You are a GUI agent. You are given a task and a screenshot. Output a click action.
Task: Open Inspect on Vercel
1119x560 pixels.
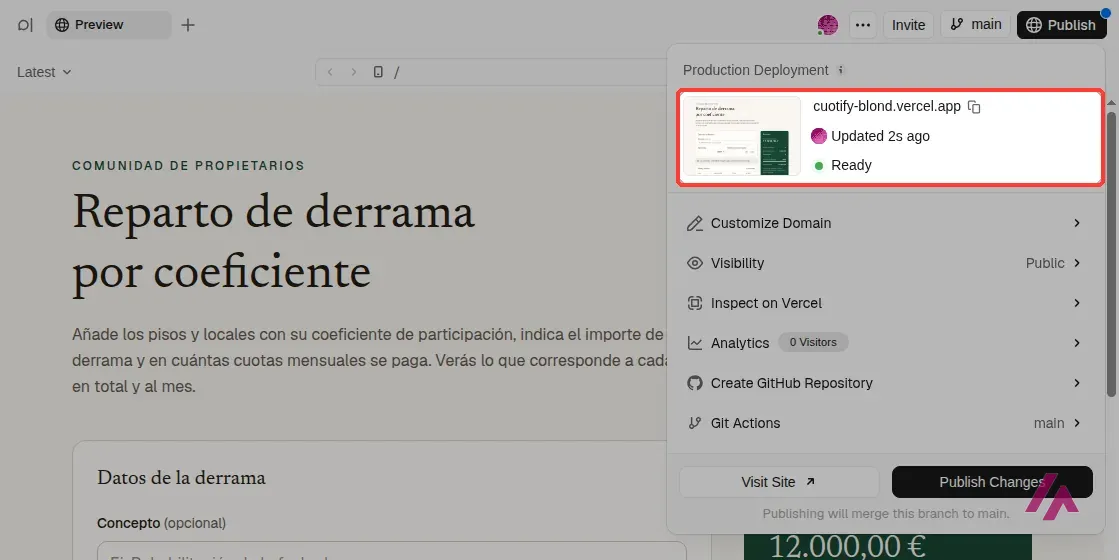[885, 303]
